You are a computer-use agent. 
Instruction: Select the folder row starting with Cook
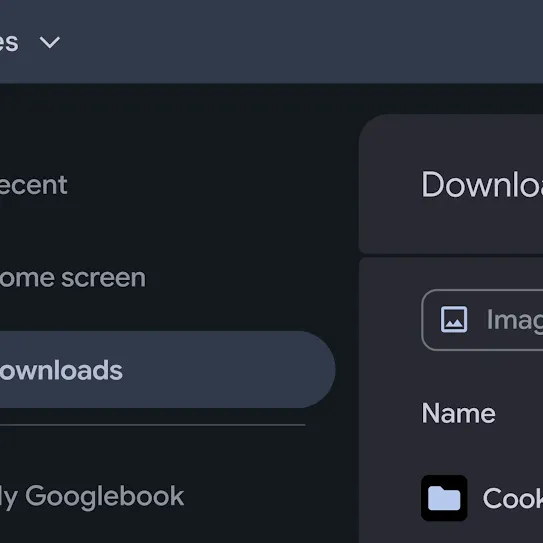pyautogui.click(x=482, y=498)
